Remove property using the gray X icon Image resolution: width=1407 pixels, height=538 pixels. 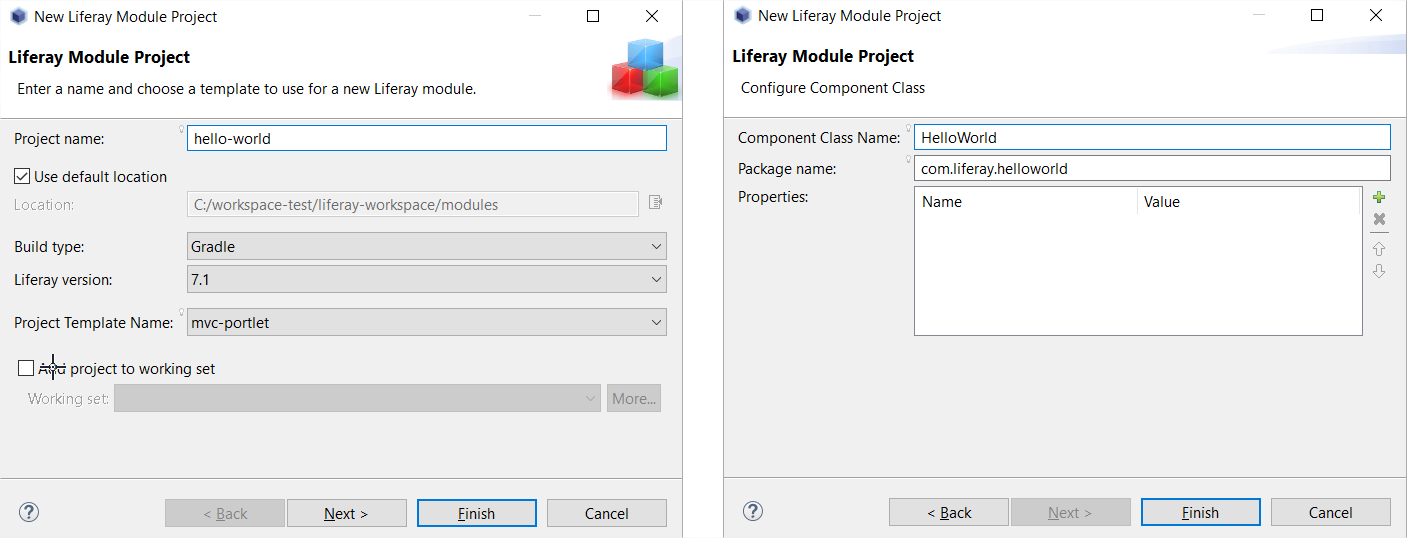(1379, 219)
